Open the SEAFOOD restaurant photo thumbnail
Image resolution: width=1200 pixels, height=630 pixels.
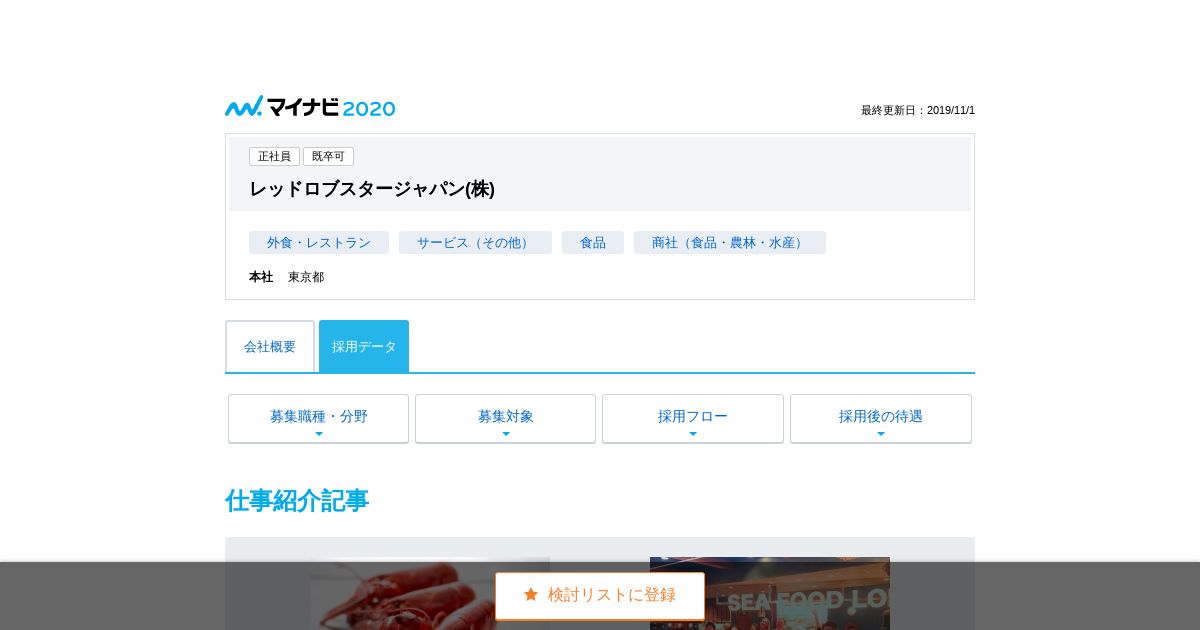pyautogui.click(x=770, y=593)
